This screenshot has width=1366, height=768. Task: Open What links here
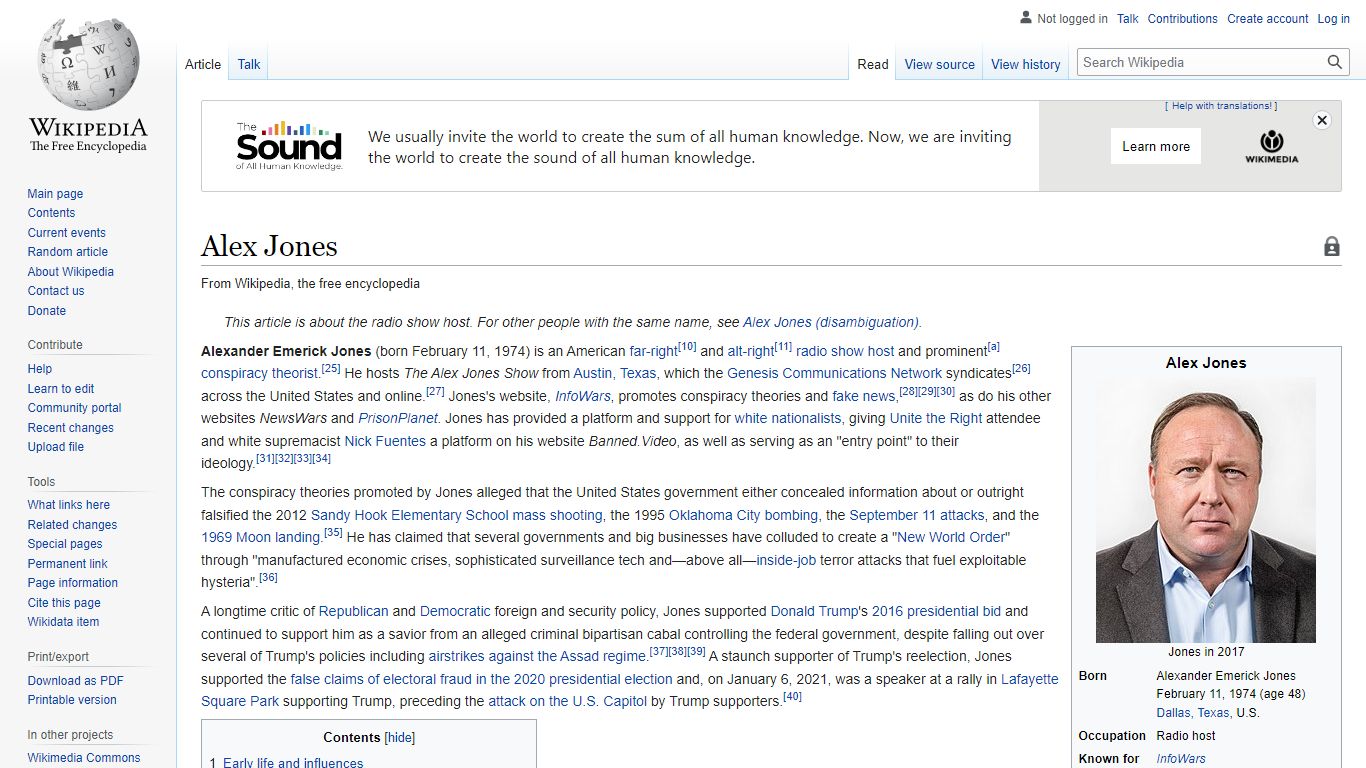coord(69,505)
